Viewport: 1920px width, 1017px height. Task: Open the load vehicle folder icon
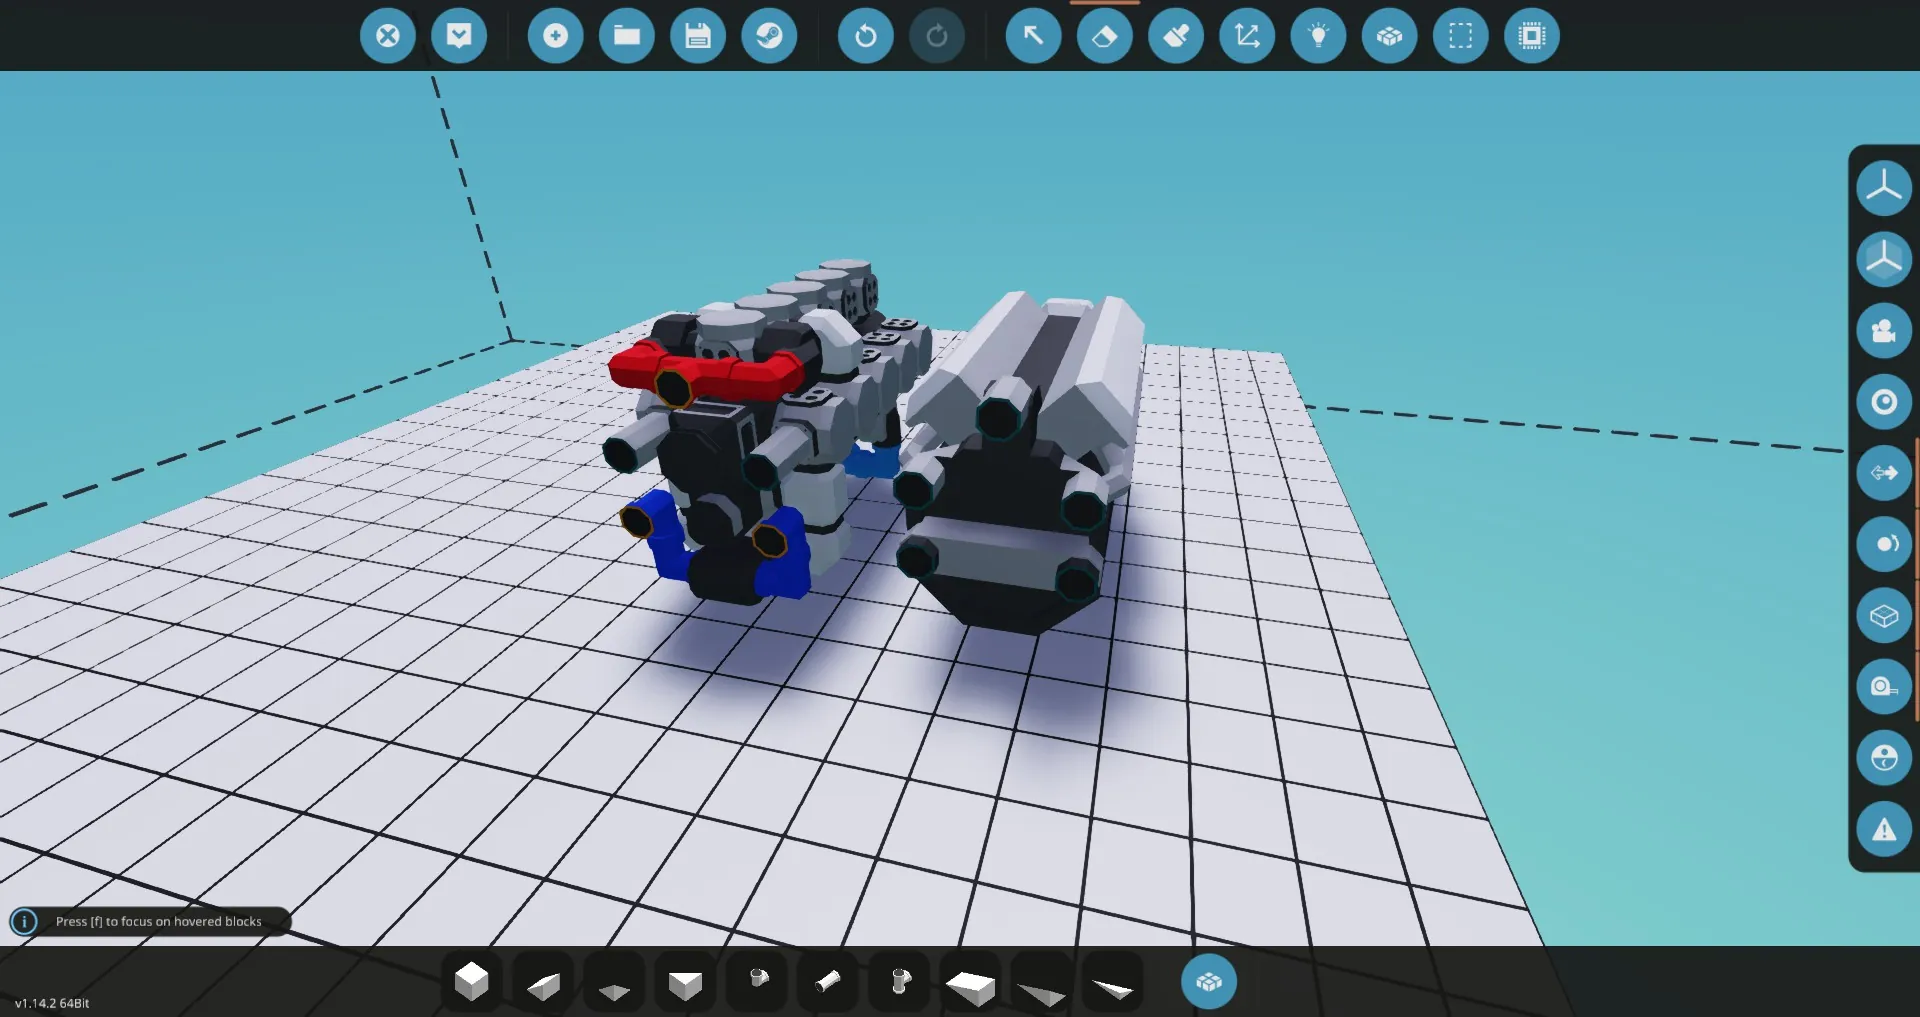(627, 36)
